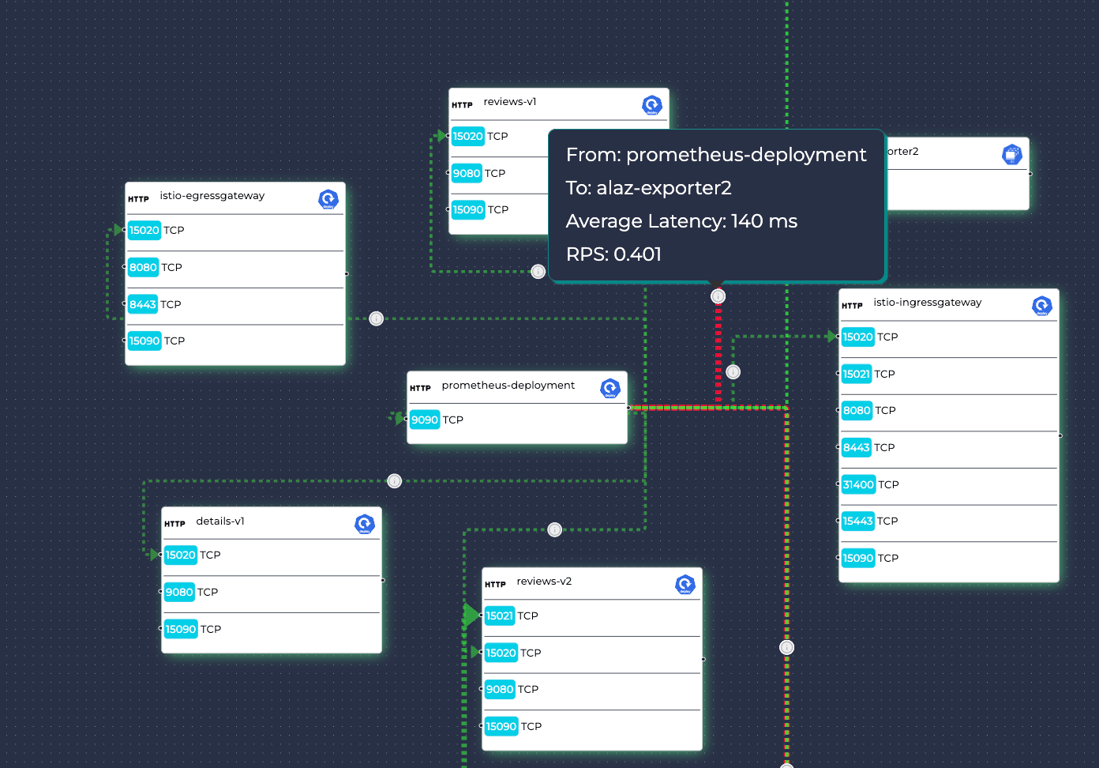
Task: Select the deployment icon on reviews-v2
Action: pyautogui.click(x=685, y=584)
